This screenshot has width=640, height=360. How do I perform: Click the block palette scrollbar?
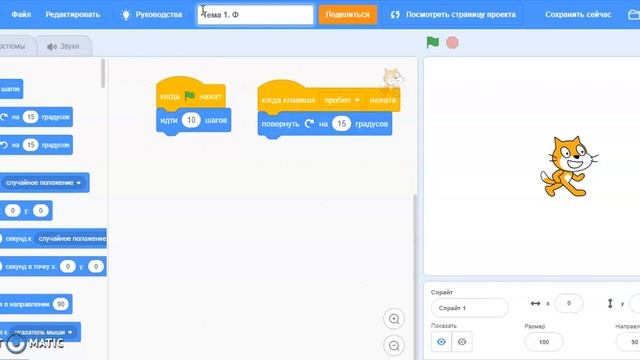[103, 73]
